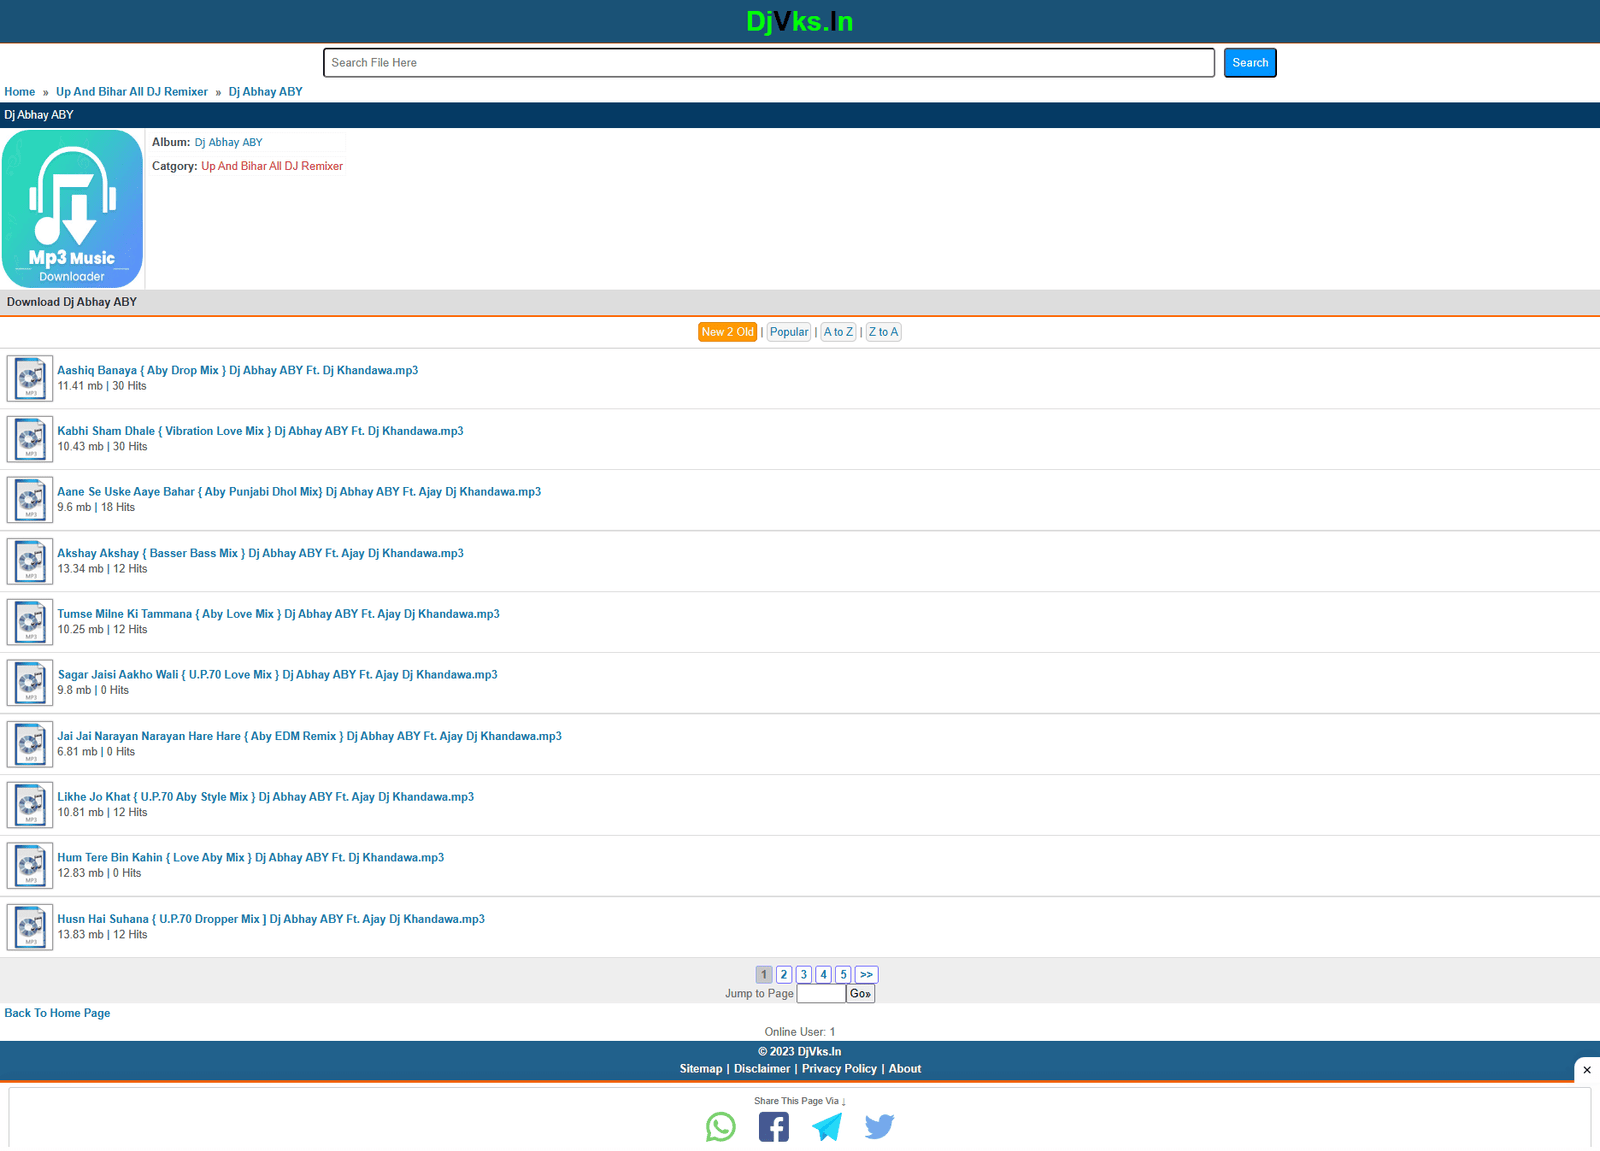Click the MP3 file icon beside Aashiq Banaya
This screenshot has height=1151, width=1600.
[29, 378]
